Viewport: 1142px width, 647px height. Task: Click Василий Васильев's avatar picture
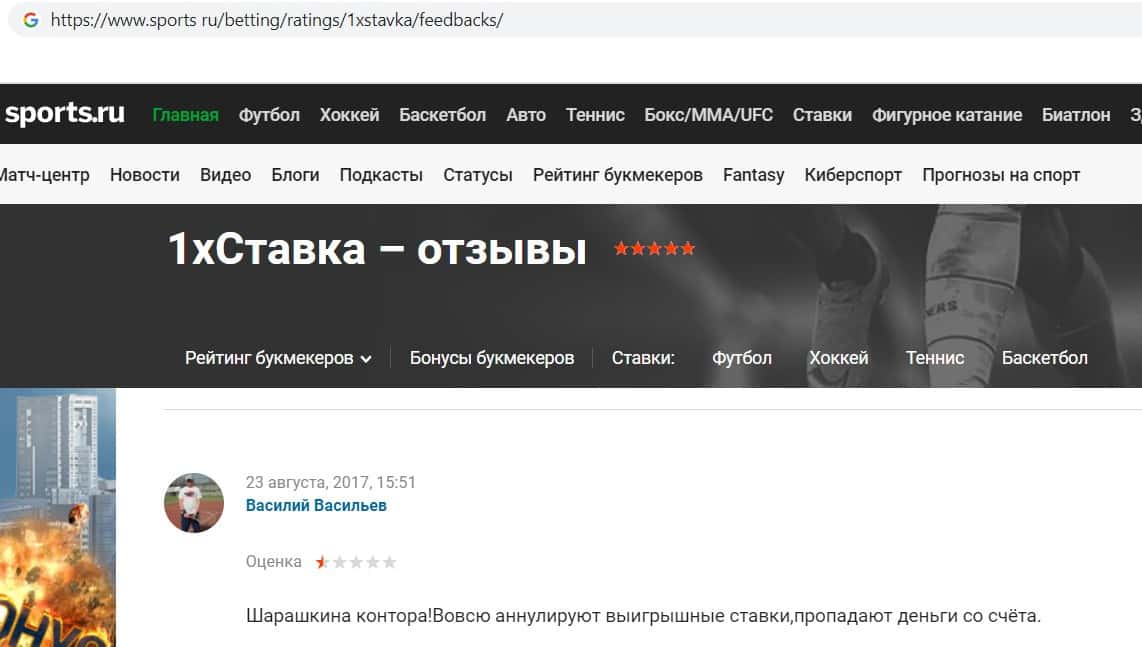point(194,503)
